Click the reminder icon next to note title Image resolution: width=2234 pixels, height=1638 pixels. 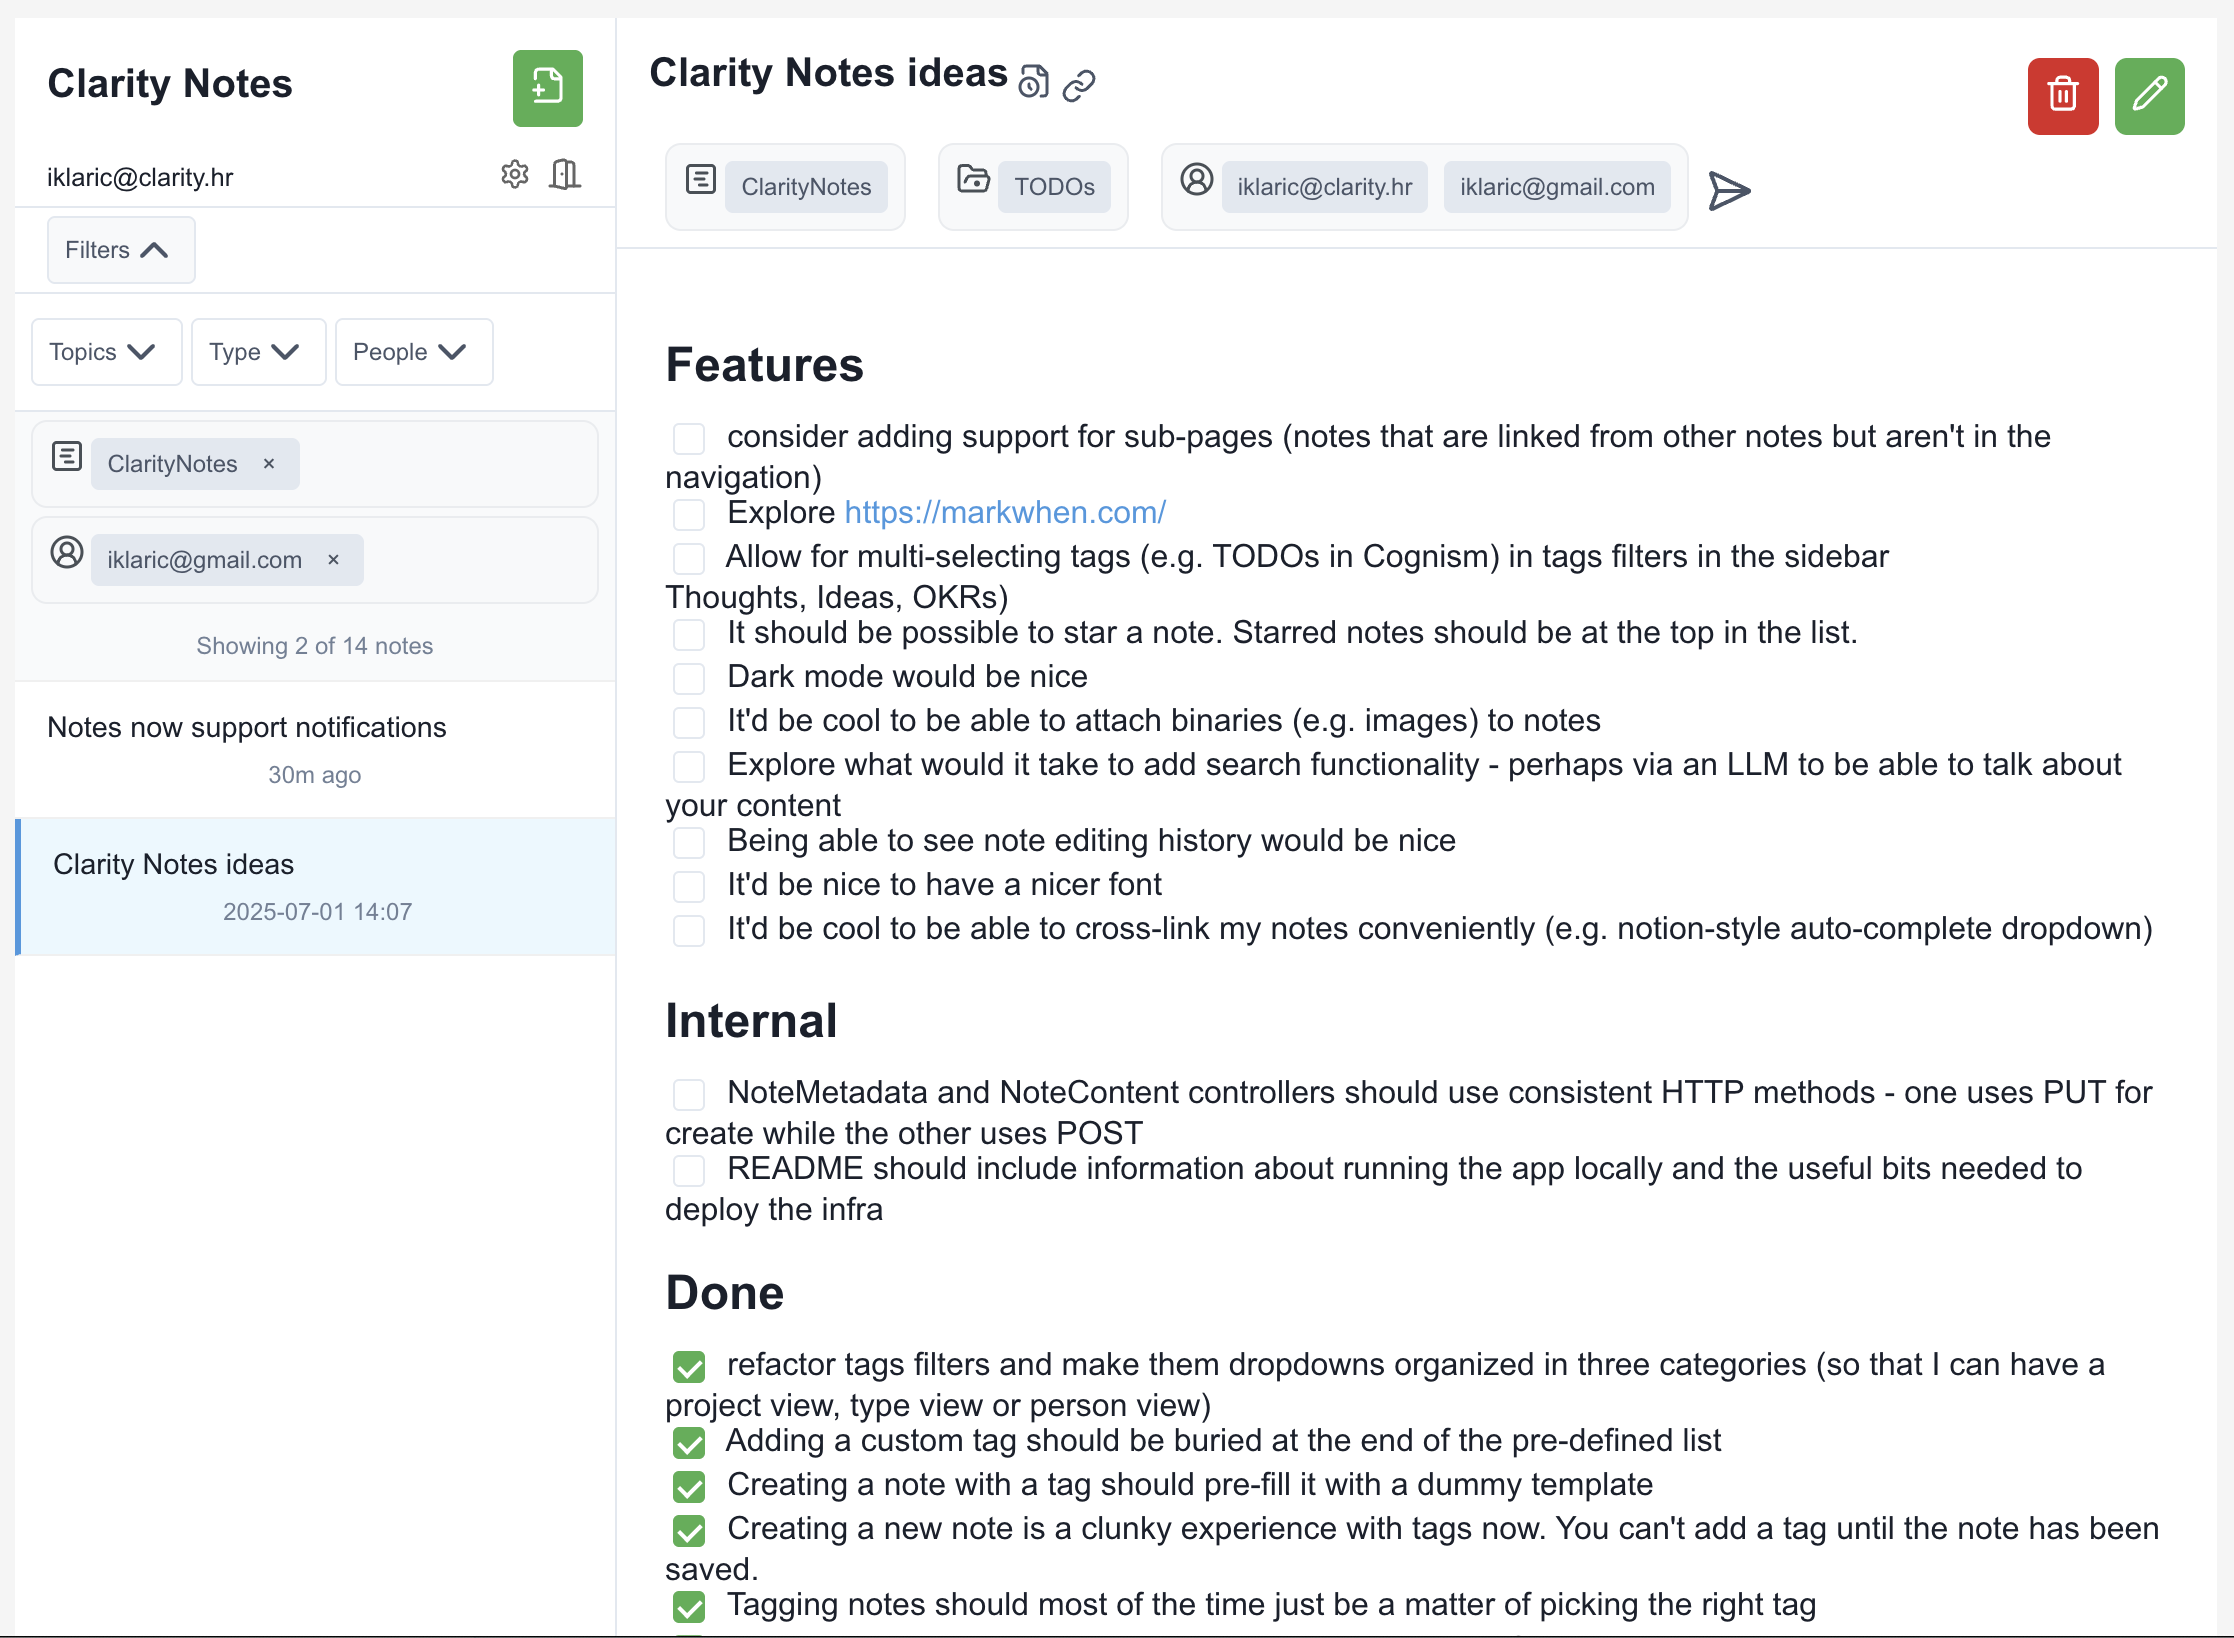pos(1034,81)
